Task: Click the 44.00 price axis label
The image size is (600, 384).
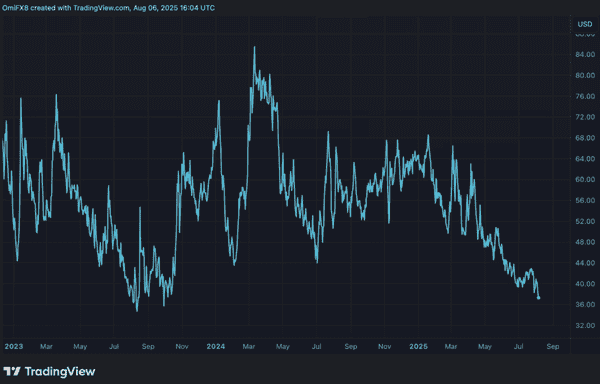Action: (585, 263)
